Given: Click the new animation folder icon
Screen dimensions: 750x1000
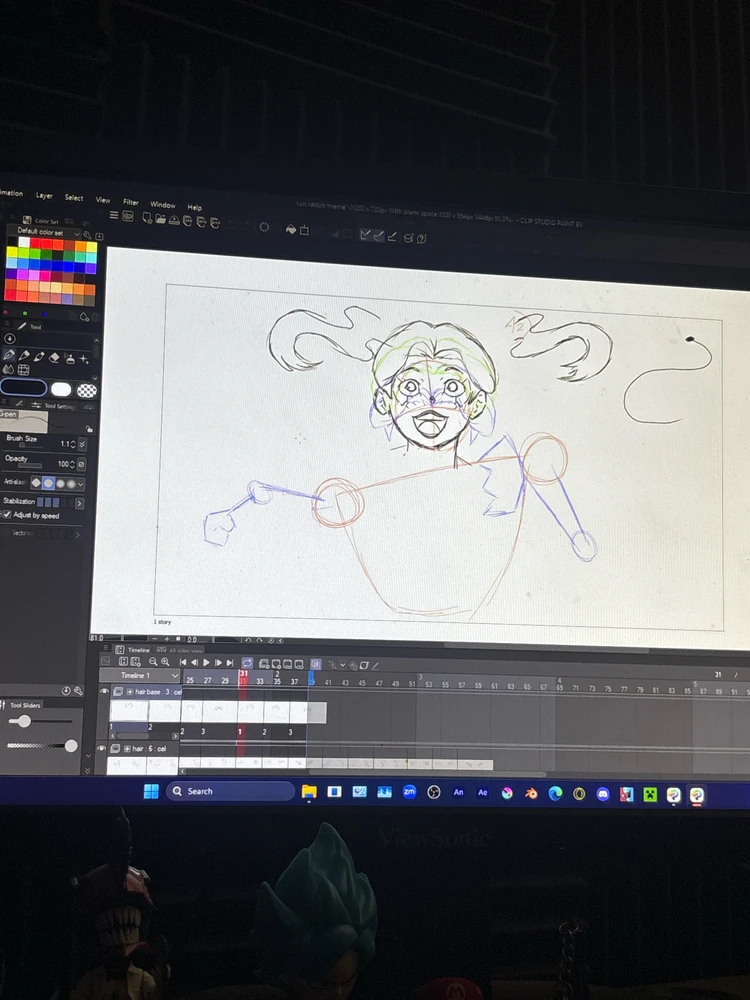Looking at the screenshot, I should [x=264, y=664].
